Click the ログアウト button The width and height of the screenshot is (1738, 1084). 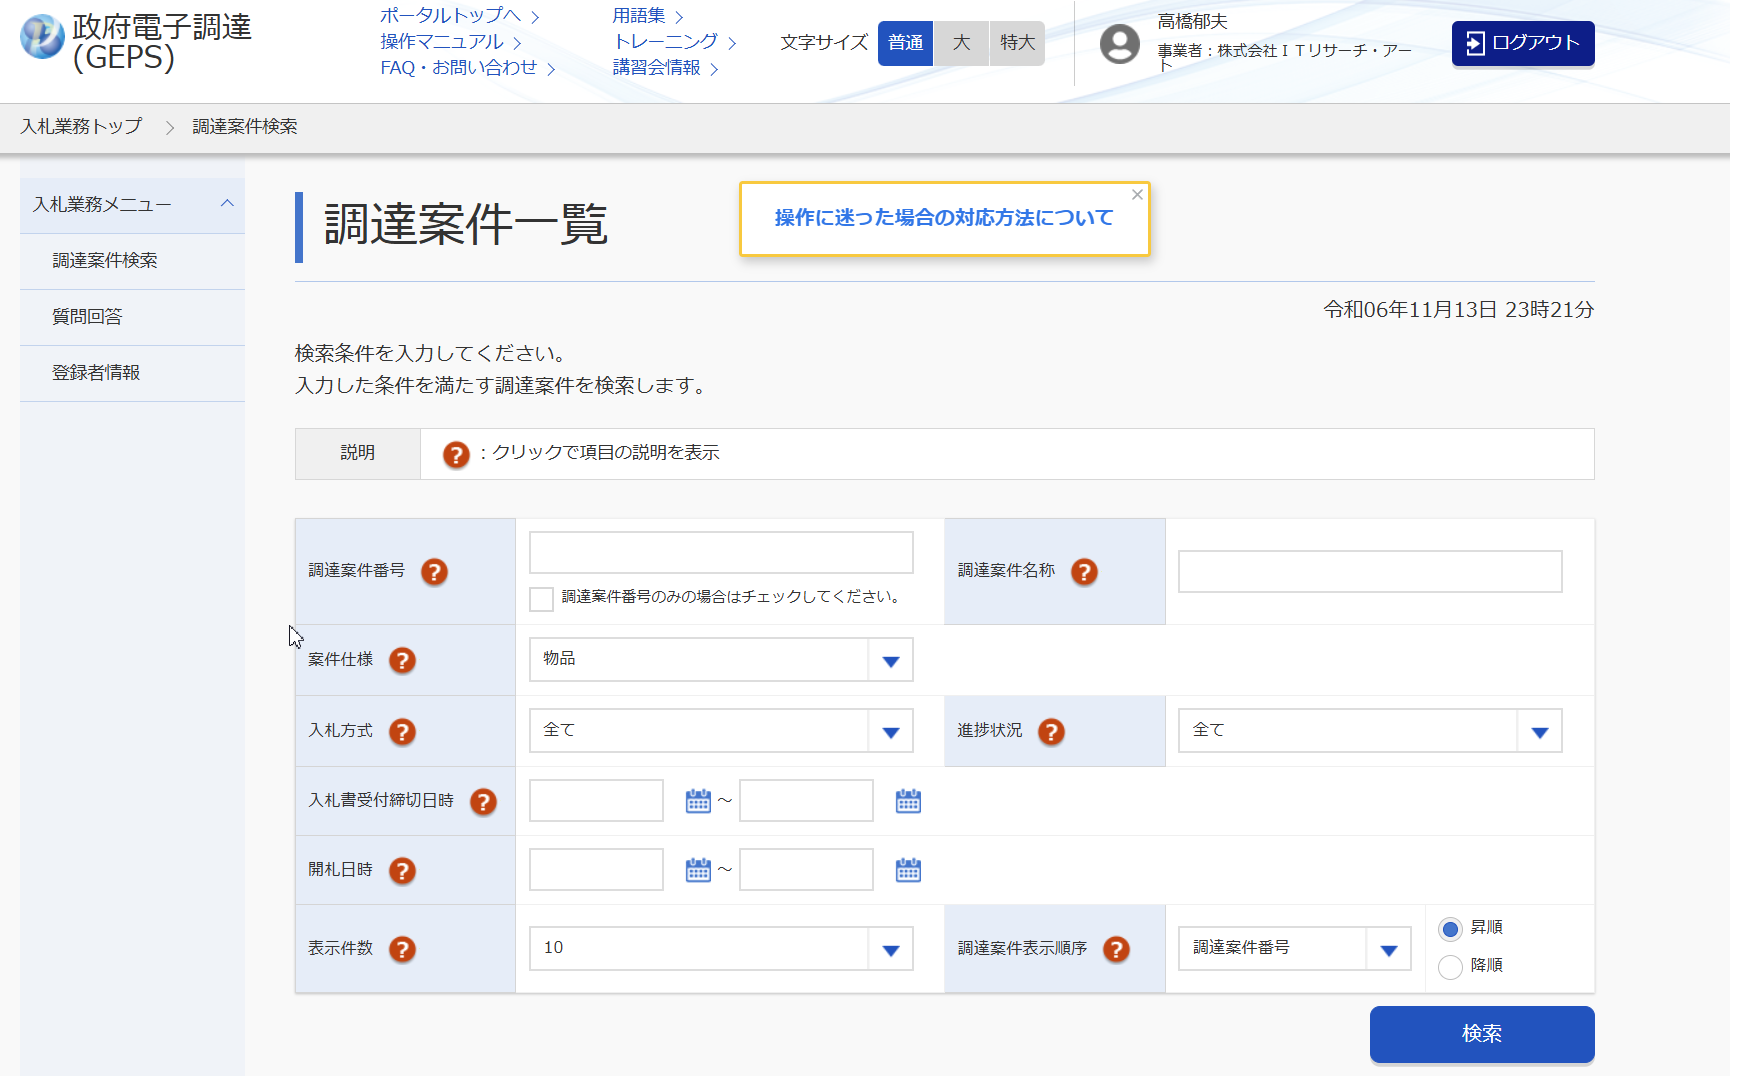1522,43
